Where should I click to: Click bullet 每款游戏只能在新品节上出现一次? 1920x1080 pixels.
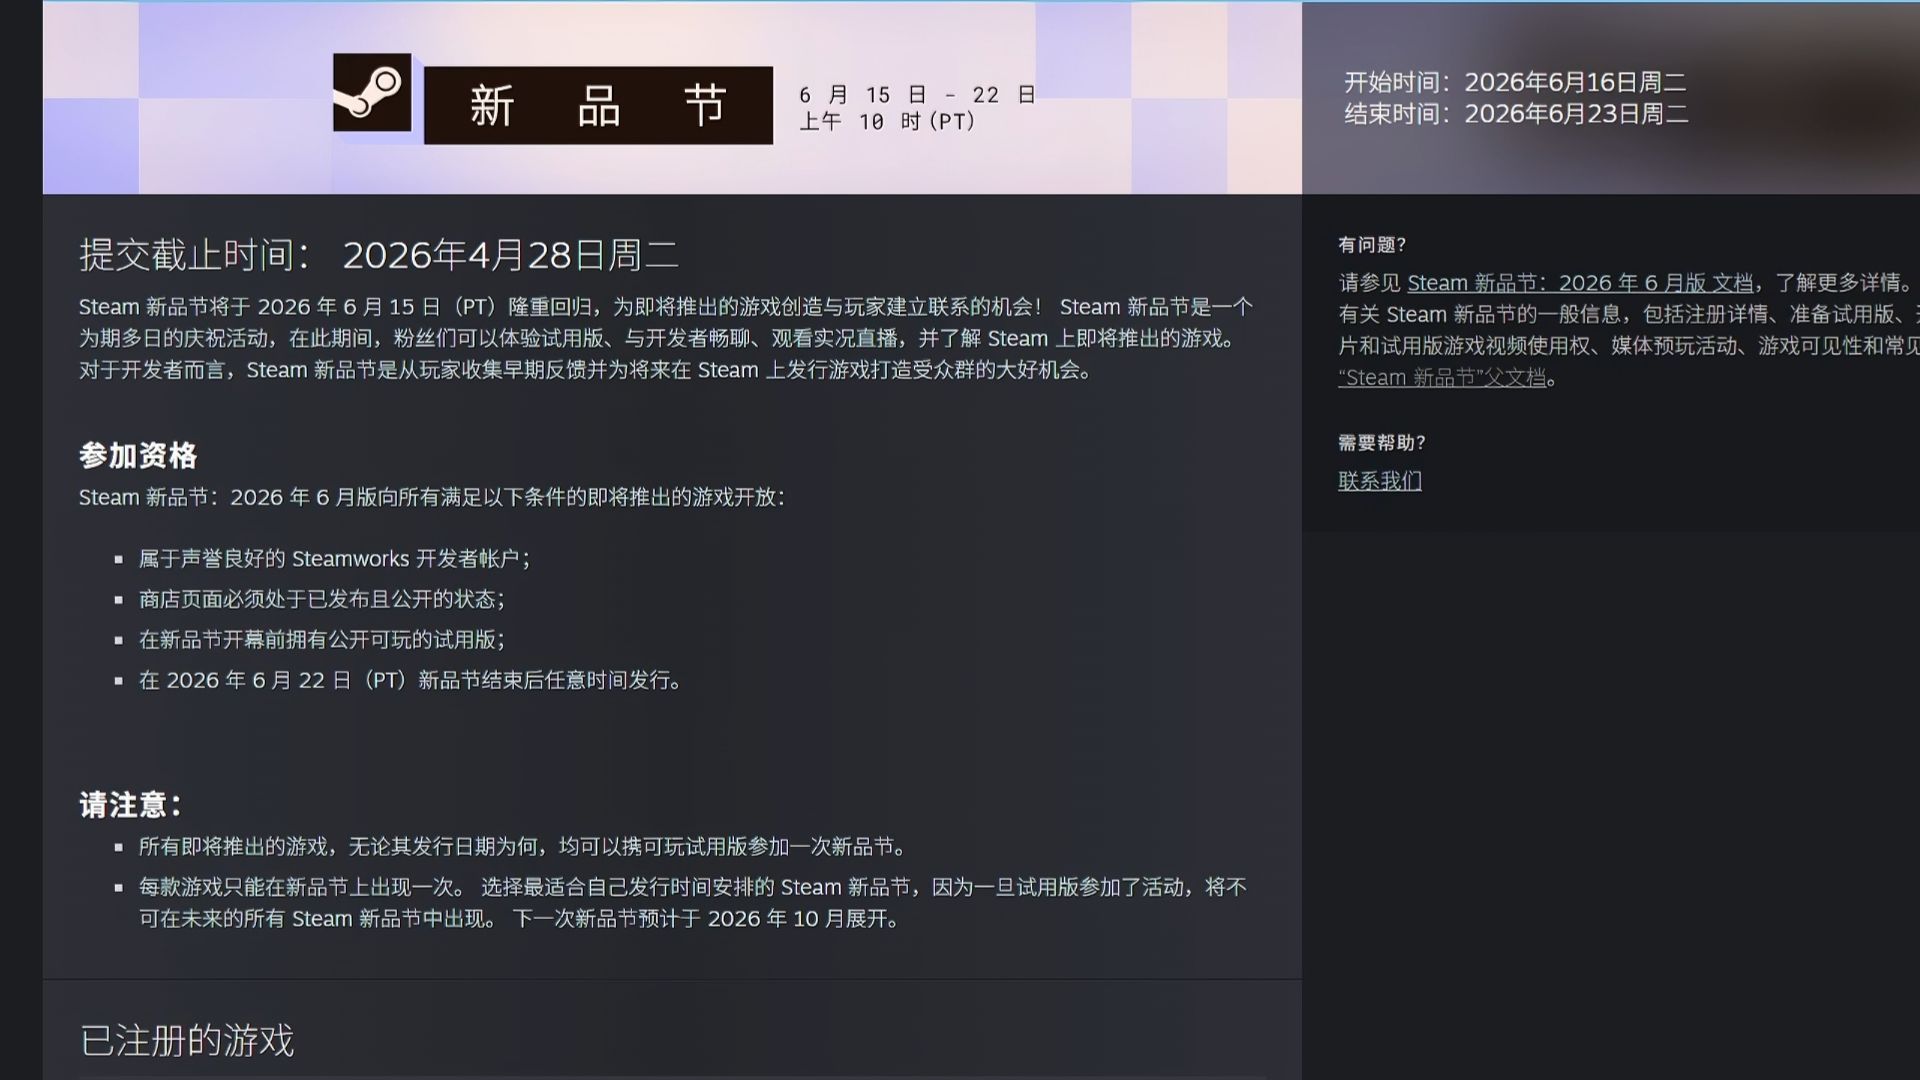[x=692, y=903]
